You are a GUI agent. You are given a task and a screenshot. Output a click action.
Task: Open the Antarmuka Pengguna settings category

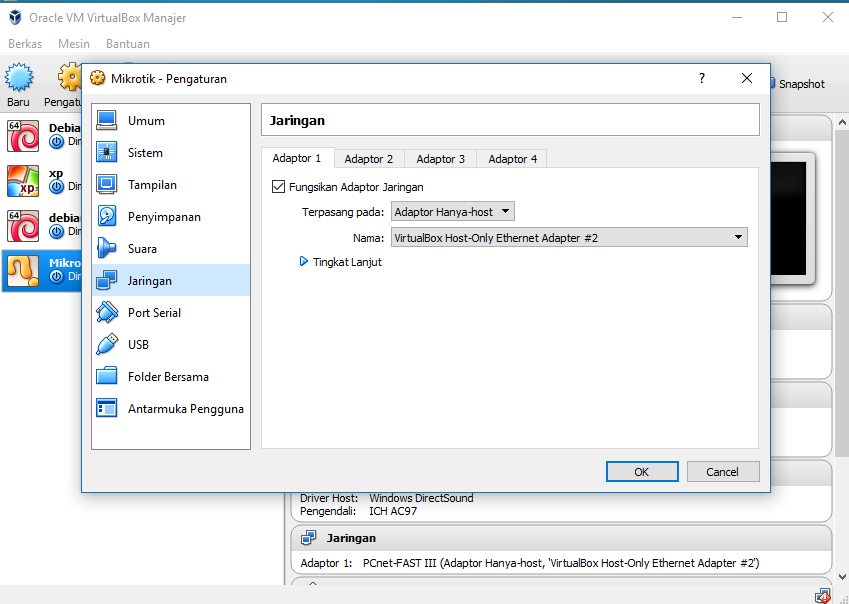pyautogui.click(x=171, y=408)
